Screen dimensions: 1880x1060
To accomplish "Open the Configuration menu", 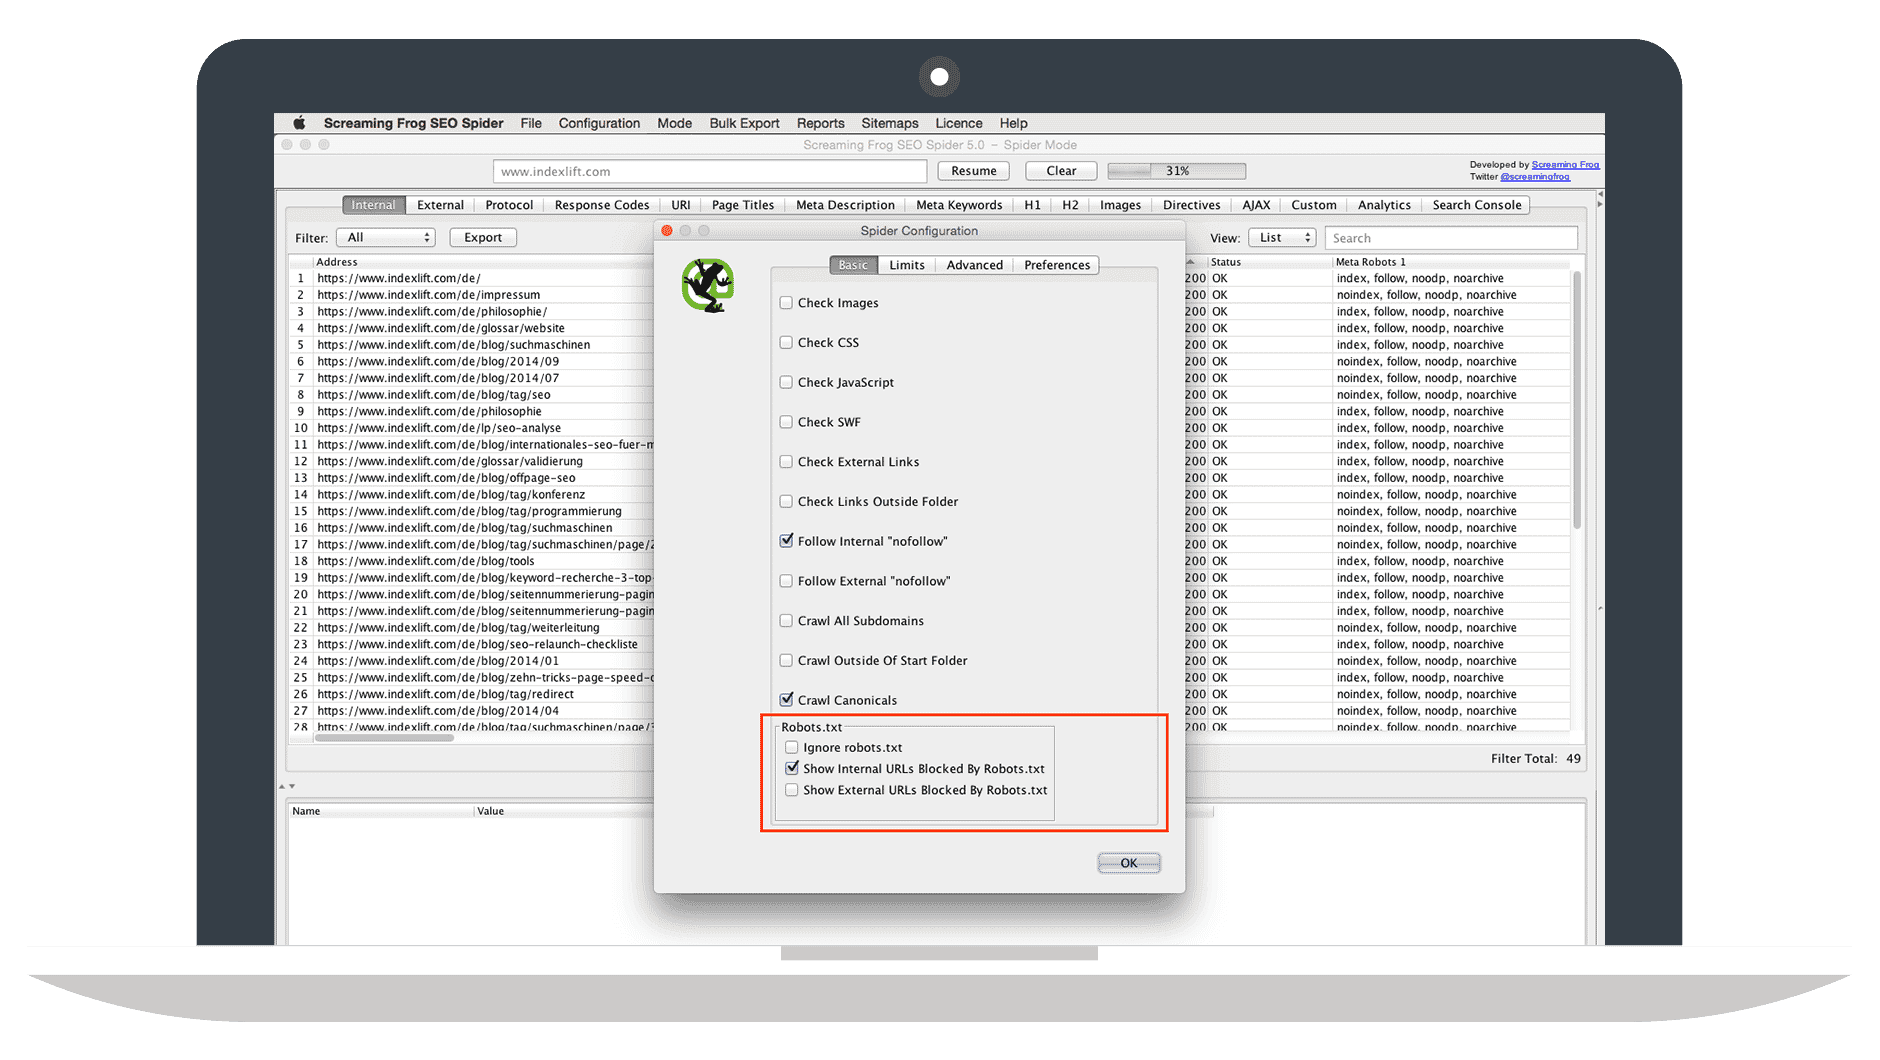I will [599, 123].
